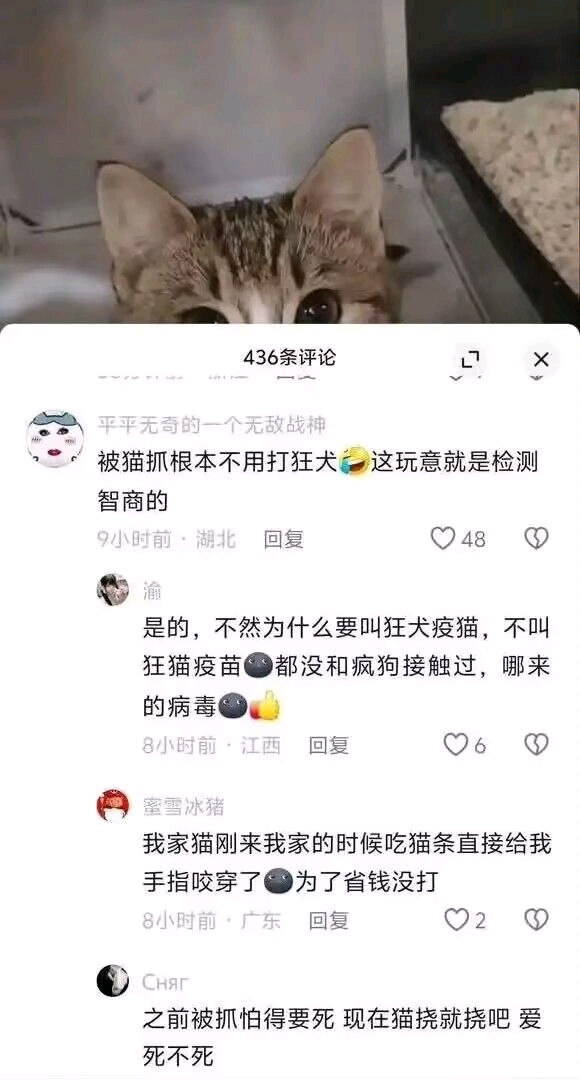Like the comment with 48 likes
The image size is (580, 1082).
point(443,538)
